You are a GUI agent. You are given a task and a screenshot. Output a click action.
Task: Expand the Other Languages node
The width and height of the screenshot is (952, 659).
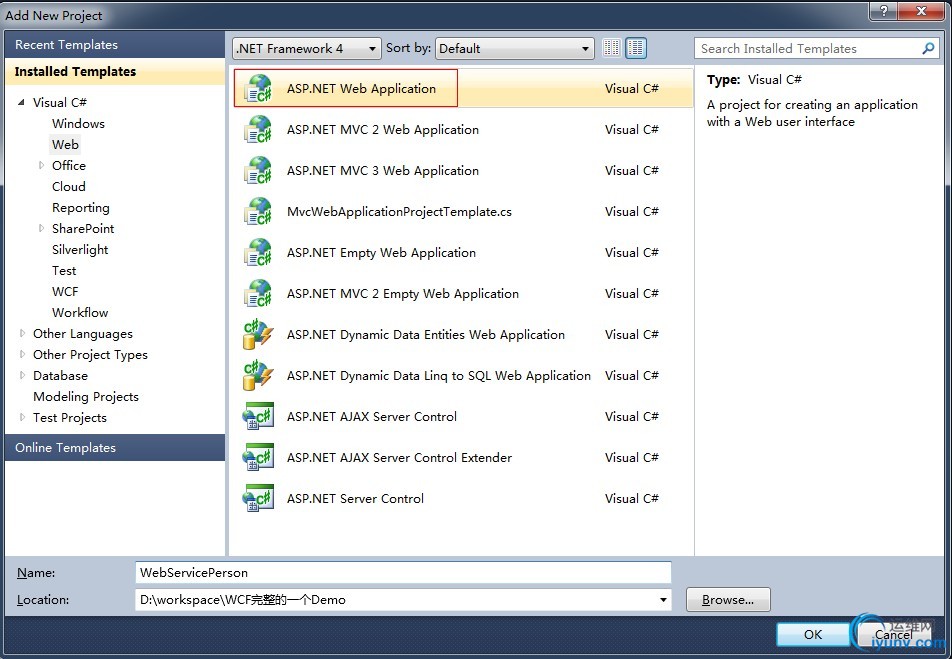coord(22,333)
